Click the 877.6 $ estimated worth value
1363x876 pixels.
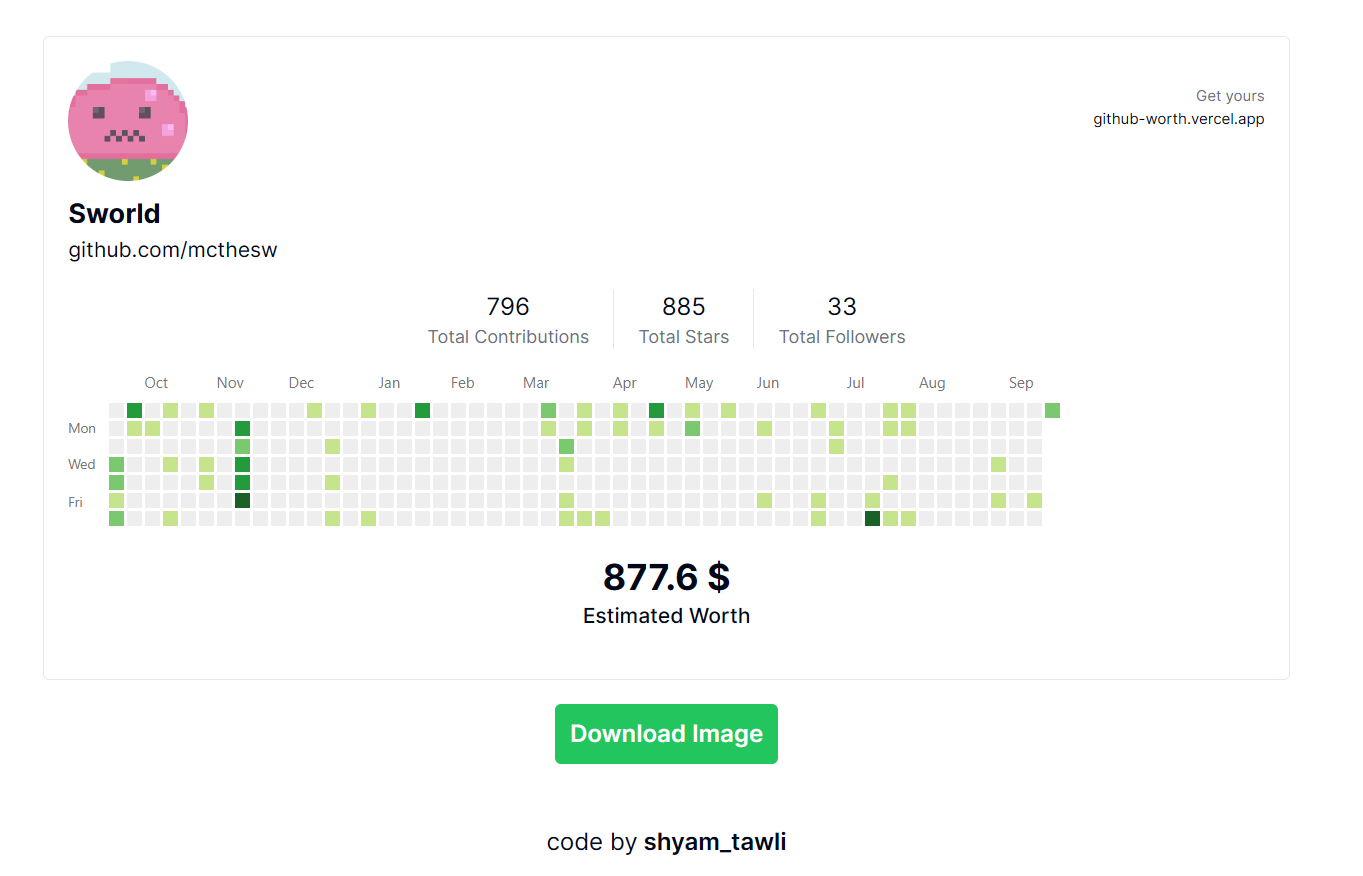[666, 577]
